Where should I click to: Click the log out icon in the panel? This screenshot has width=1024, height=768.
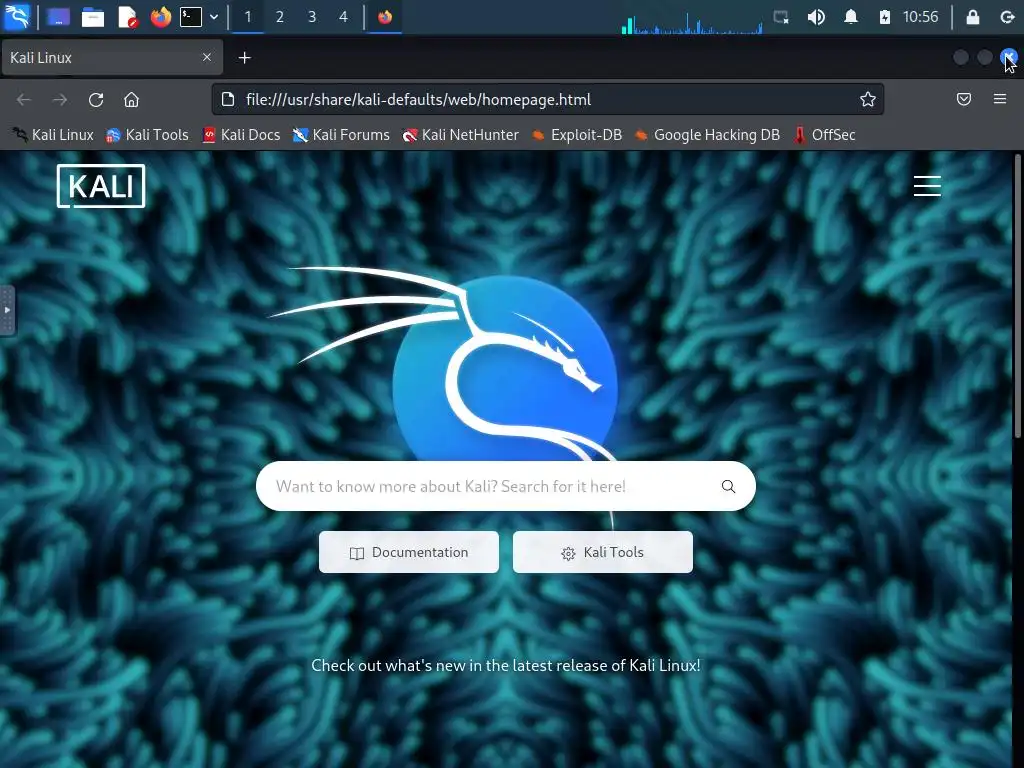coord(1007,17)
